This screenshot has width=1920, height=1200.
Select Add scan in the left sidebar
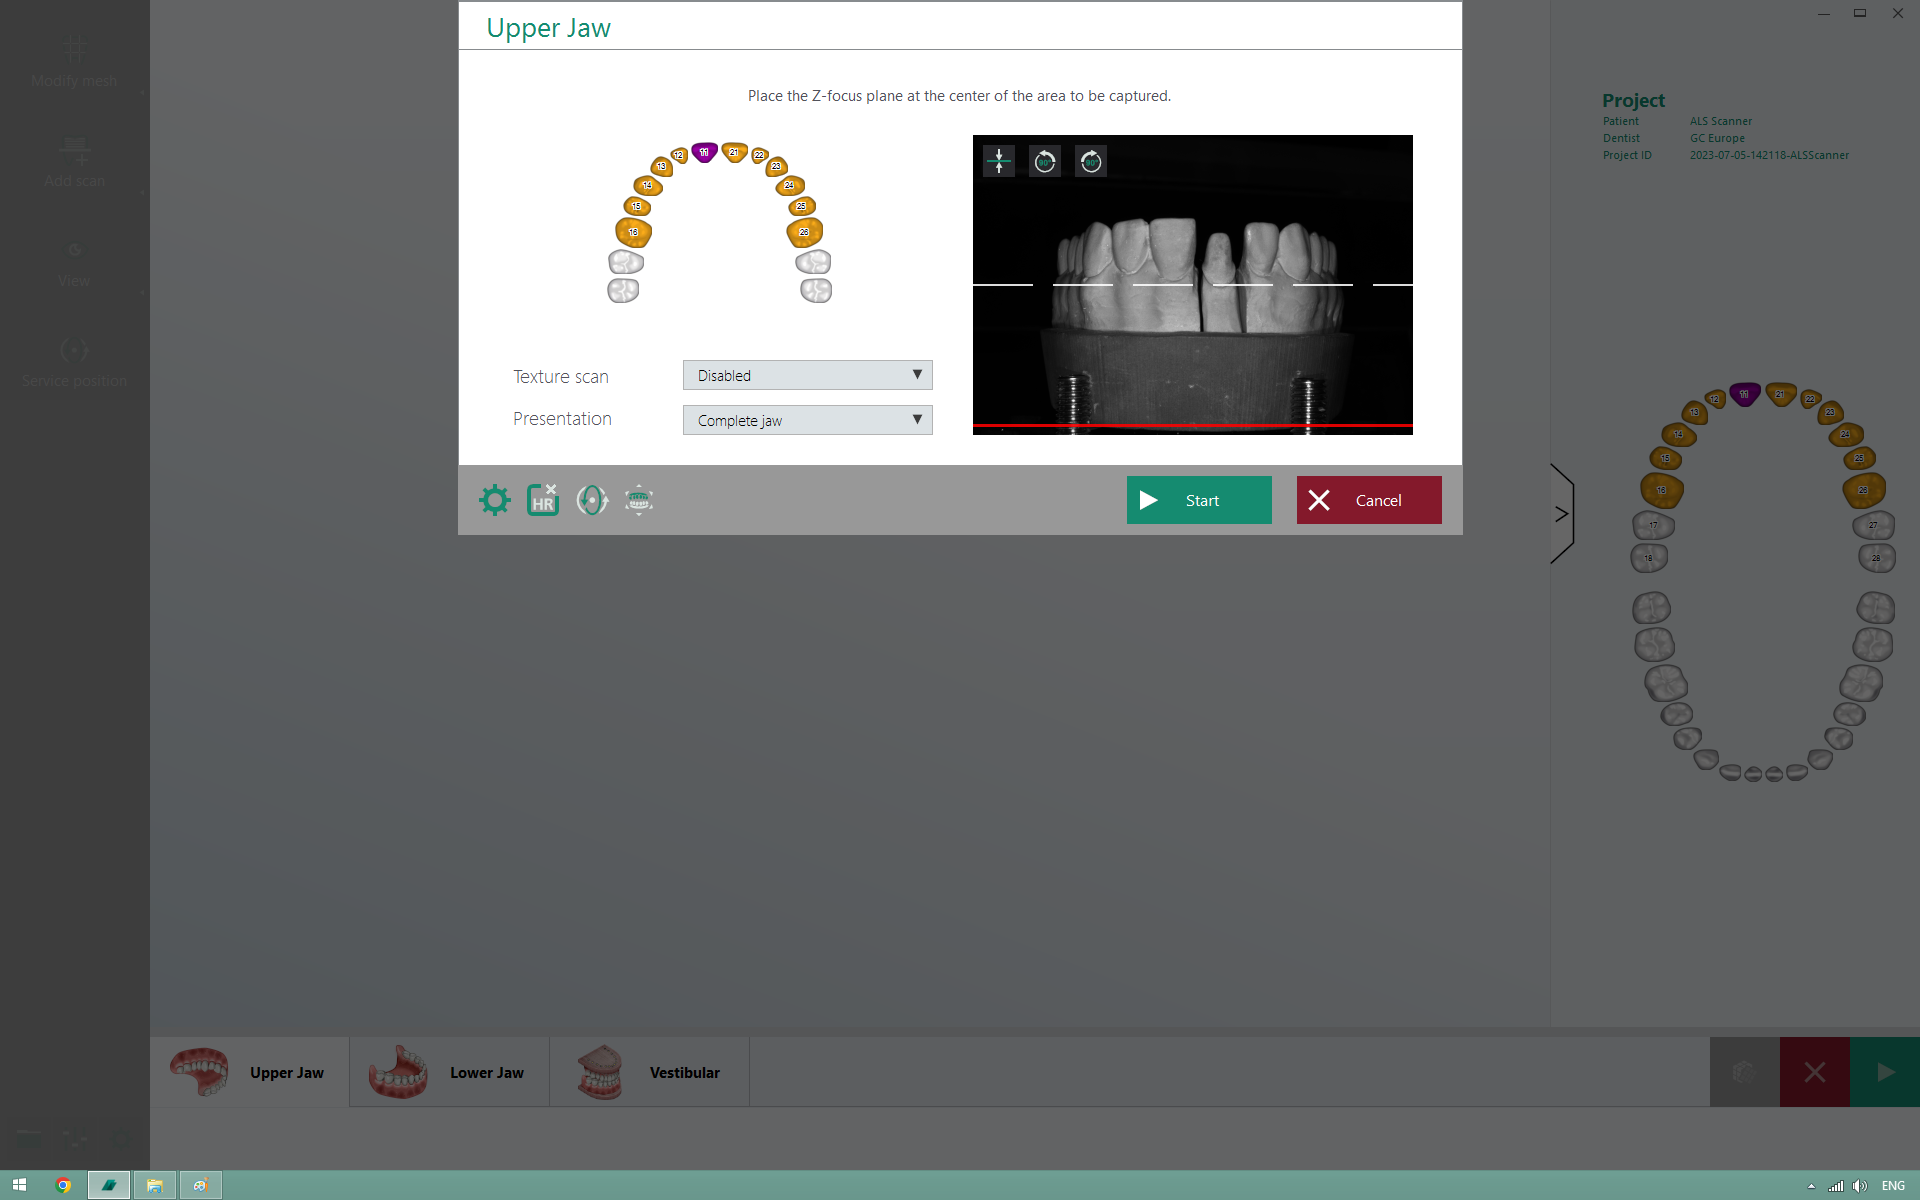pyautogui.click(x=74, y=160)
